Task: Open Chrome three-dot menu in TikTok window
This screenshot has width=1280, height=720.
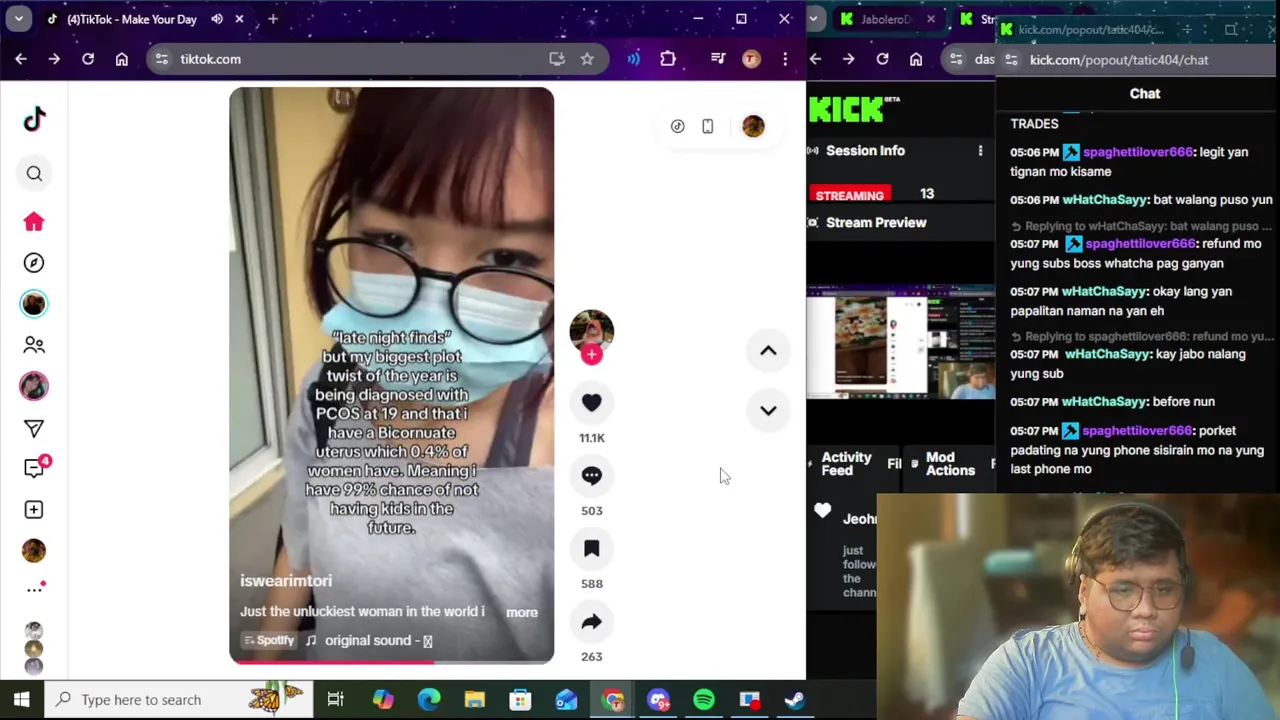Action: click(785, 59)
